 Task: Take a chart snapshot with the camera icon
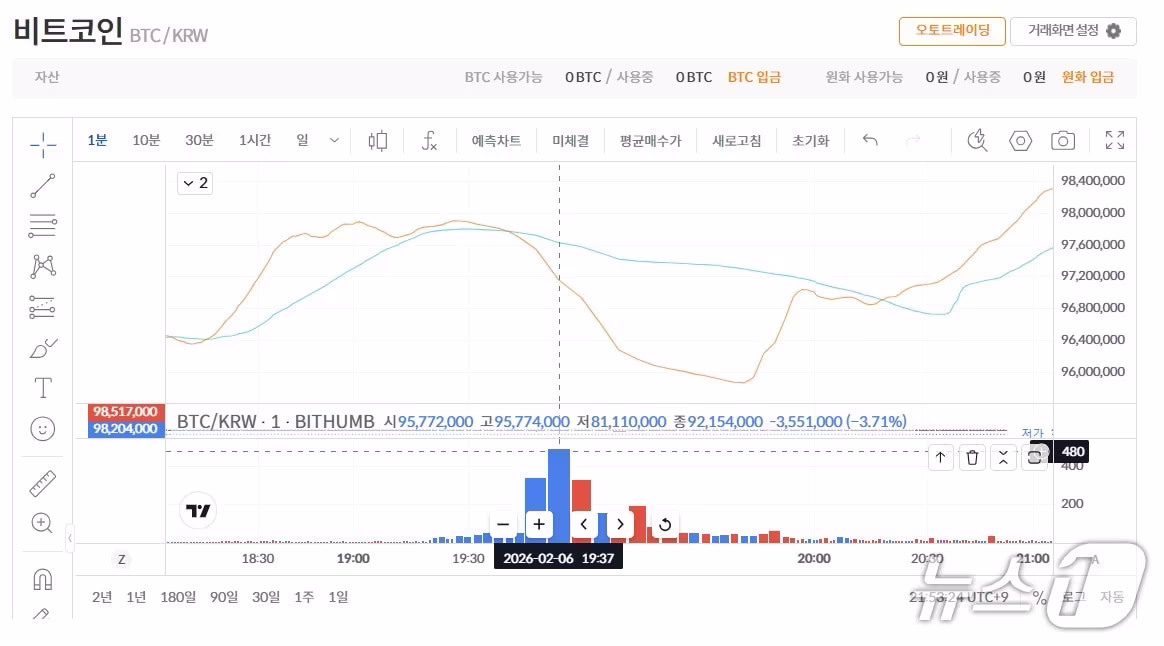1062,141
